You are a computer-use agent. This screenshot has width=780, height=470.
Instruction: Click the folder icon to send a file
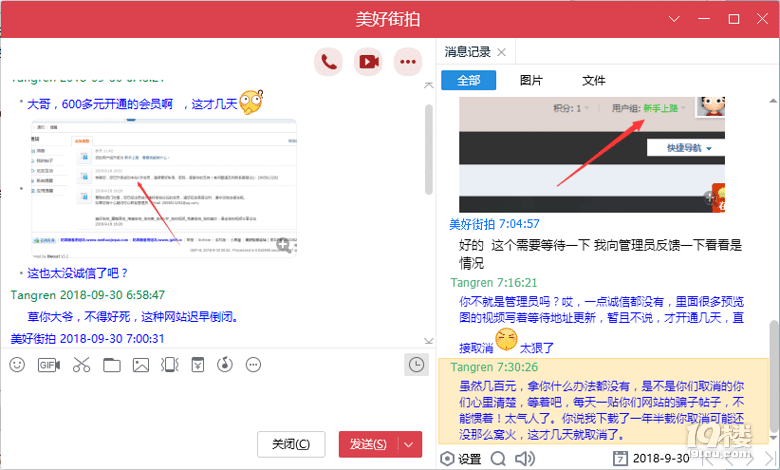(111, 365)
